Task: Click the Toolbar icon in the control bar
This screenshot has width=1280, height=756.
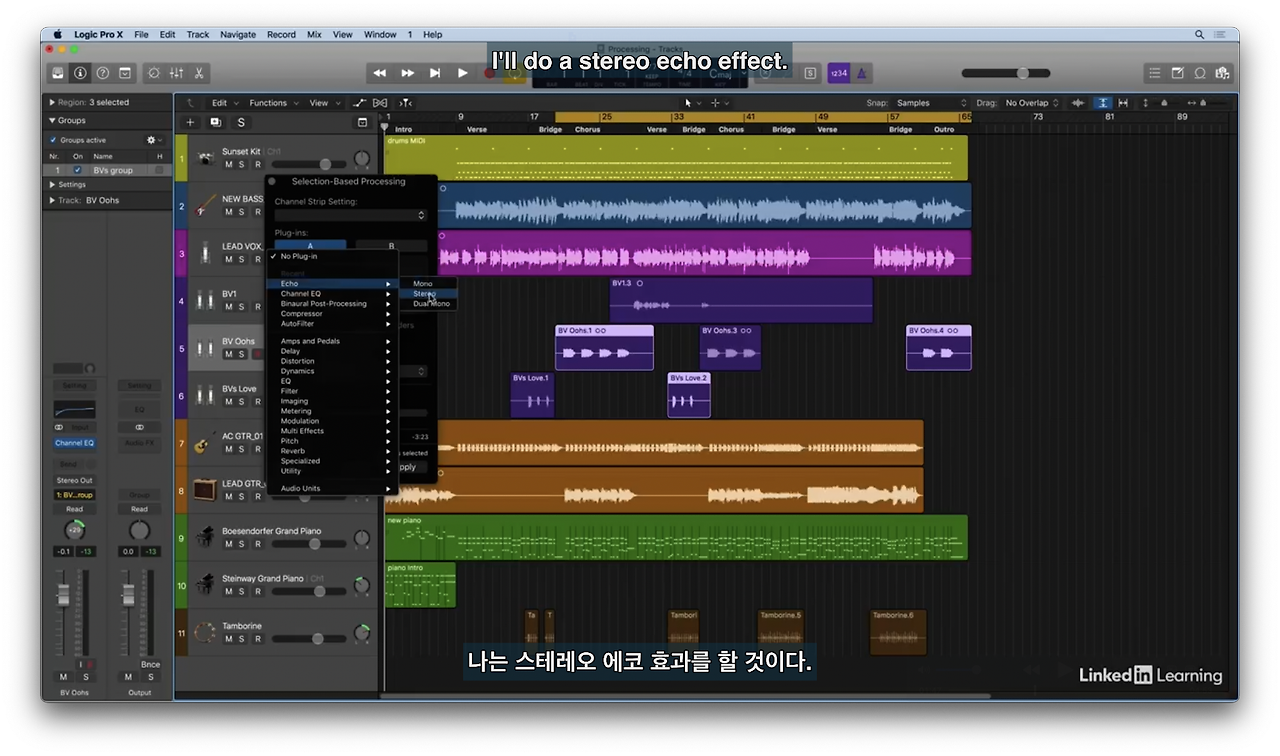Action: pyautogui.click(x=125, y=73)
